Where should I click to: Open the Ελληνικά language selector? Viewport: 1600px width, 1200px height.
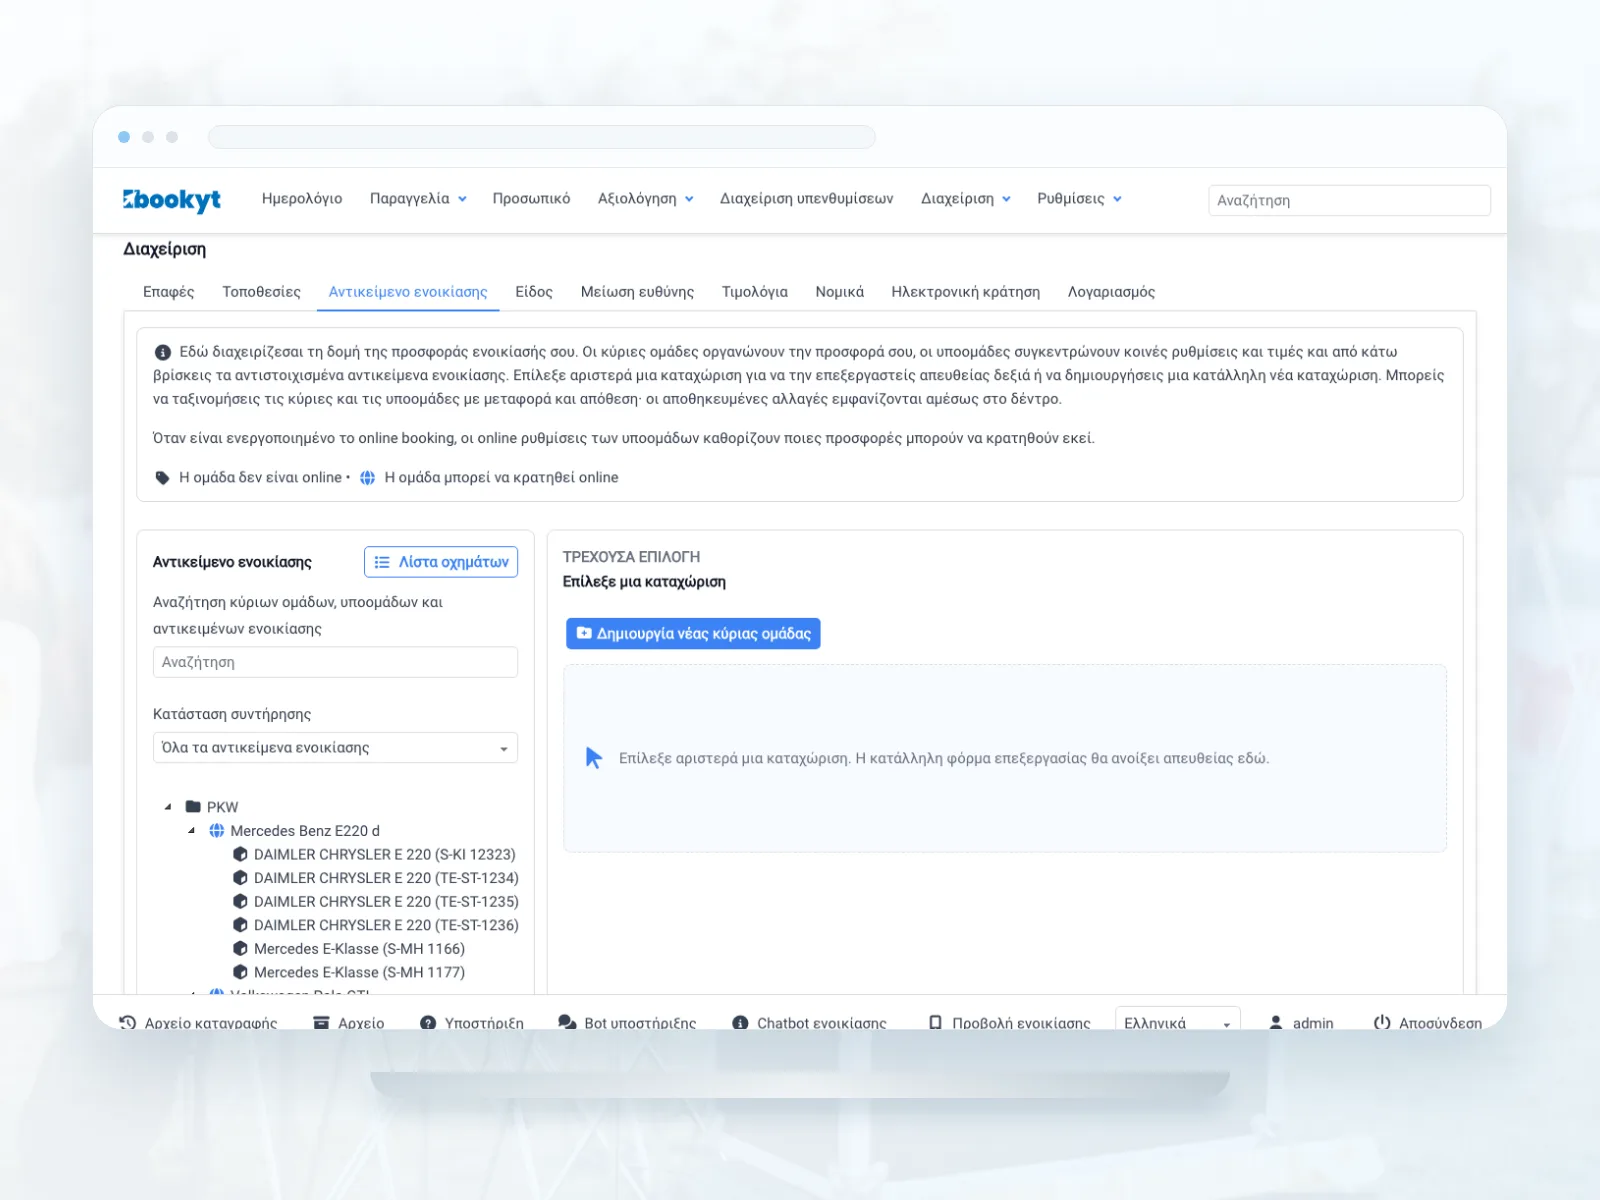[1177, 1022]
